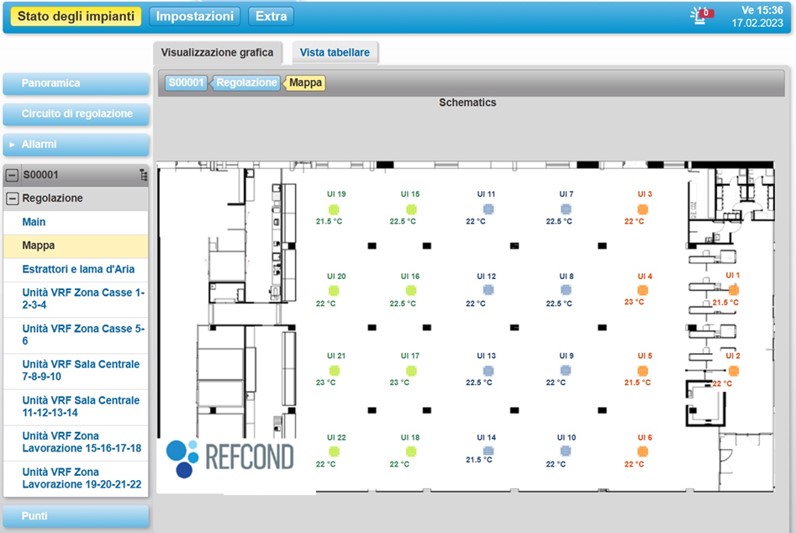
Task: Open the tree view icon beside S00001
Action: [143, 175]
